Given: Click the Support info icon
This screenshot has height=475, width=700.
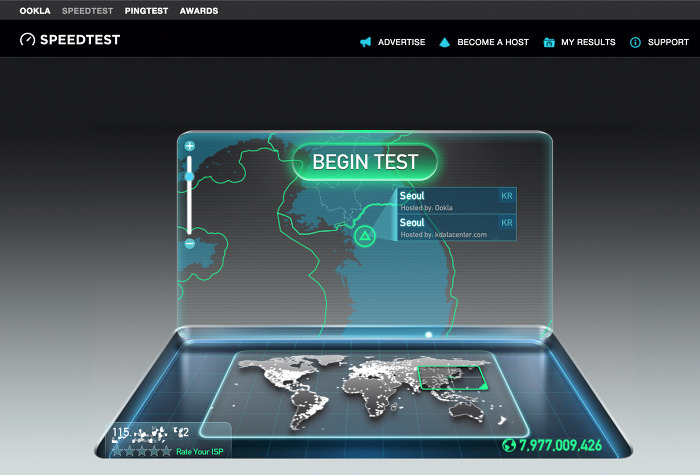Looking at the screenshot, I should tap(635, 42).
